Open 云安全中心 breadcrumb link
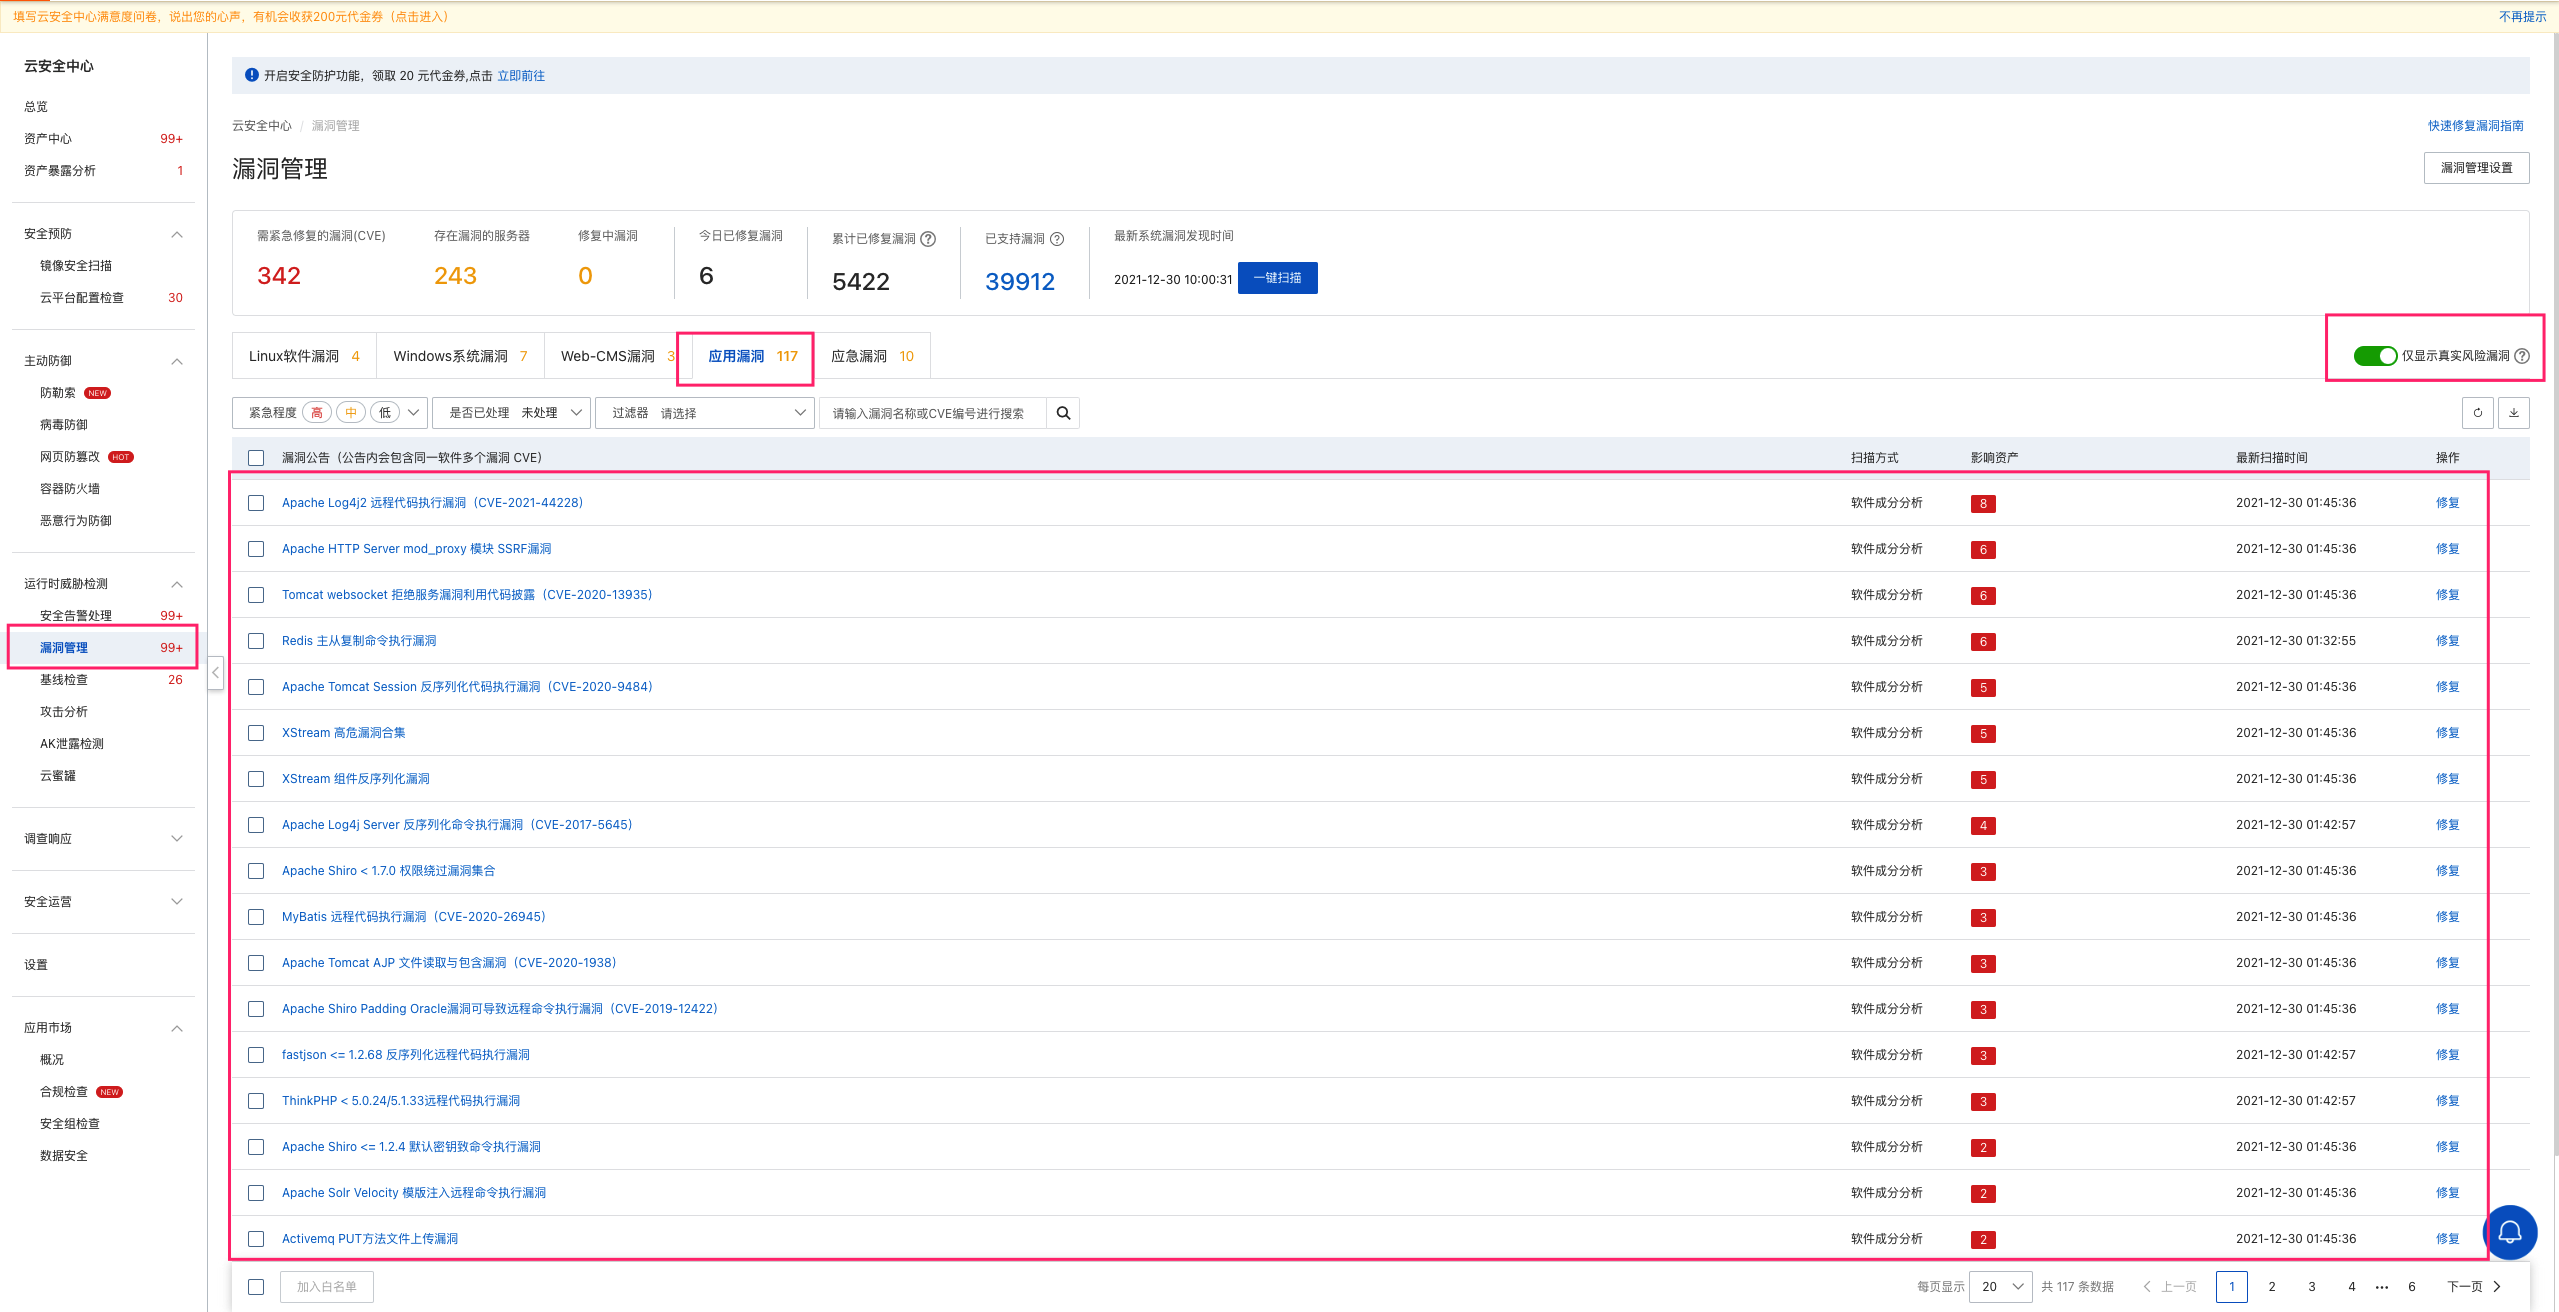2559x1312 pixels. [x=261, y=126]
